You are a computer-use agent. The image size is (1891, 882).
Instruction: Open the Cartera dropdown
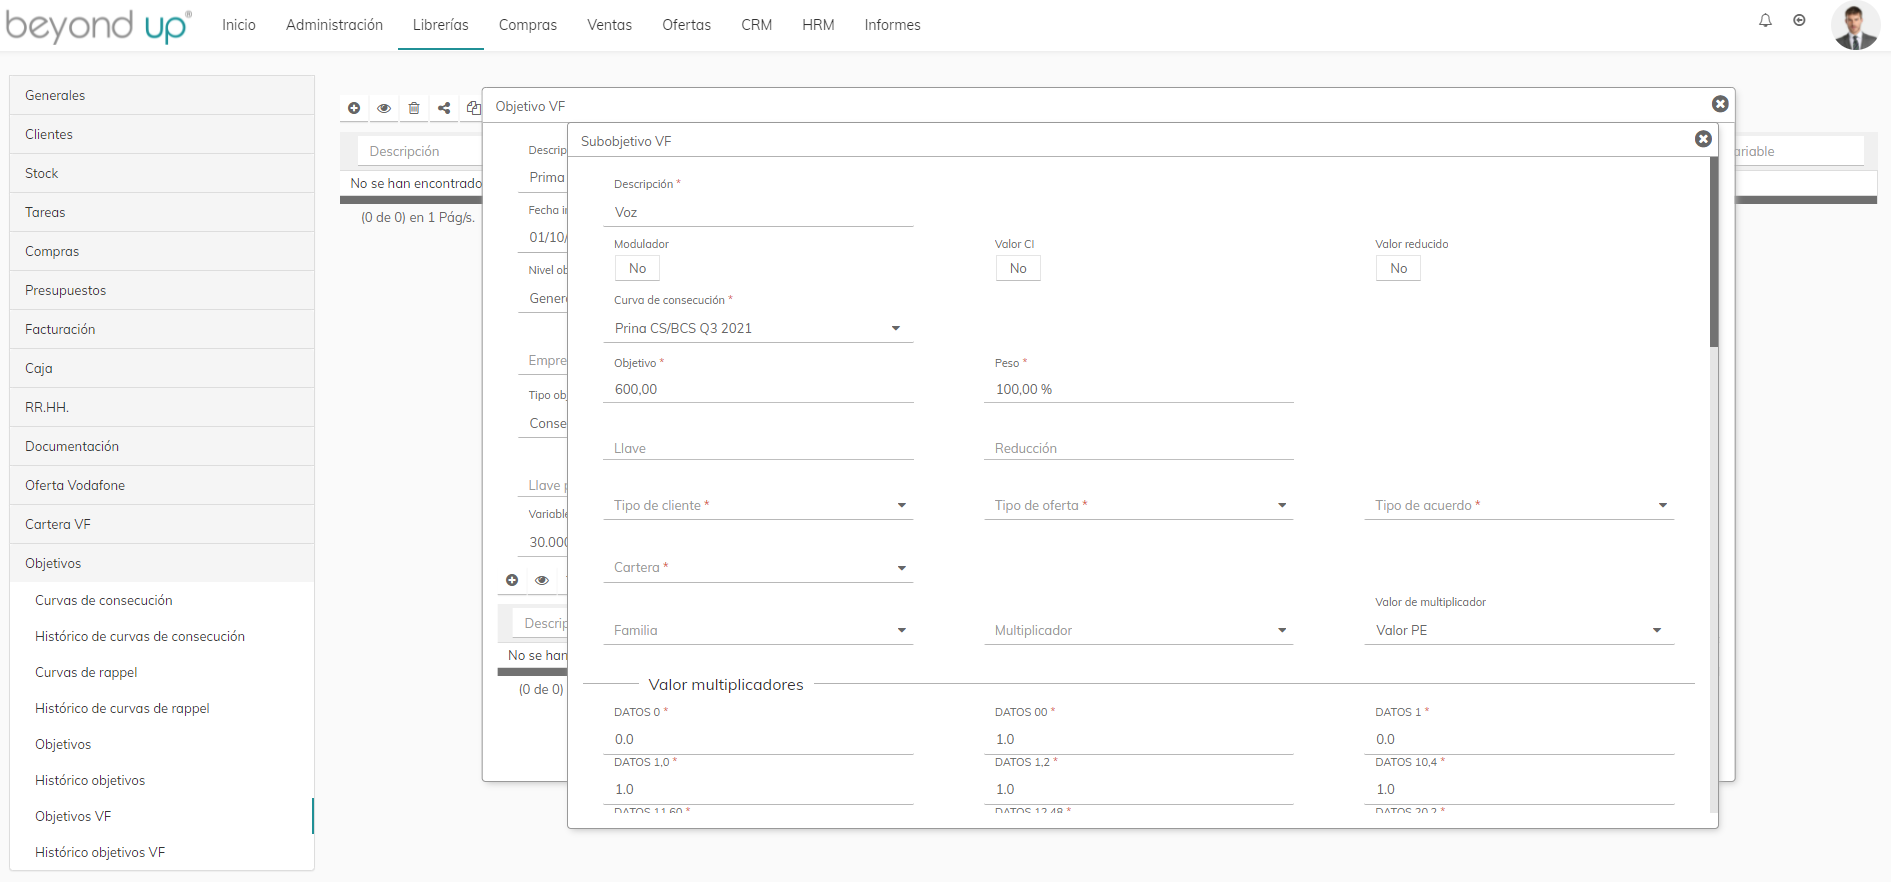758,567
